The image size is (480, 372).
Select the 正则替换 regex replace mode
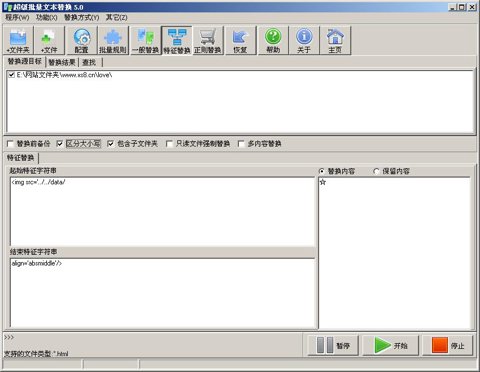tap(208, 41)
